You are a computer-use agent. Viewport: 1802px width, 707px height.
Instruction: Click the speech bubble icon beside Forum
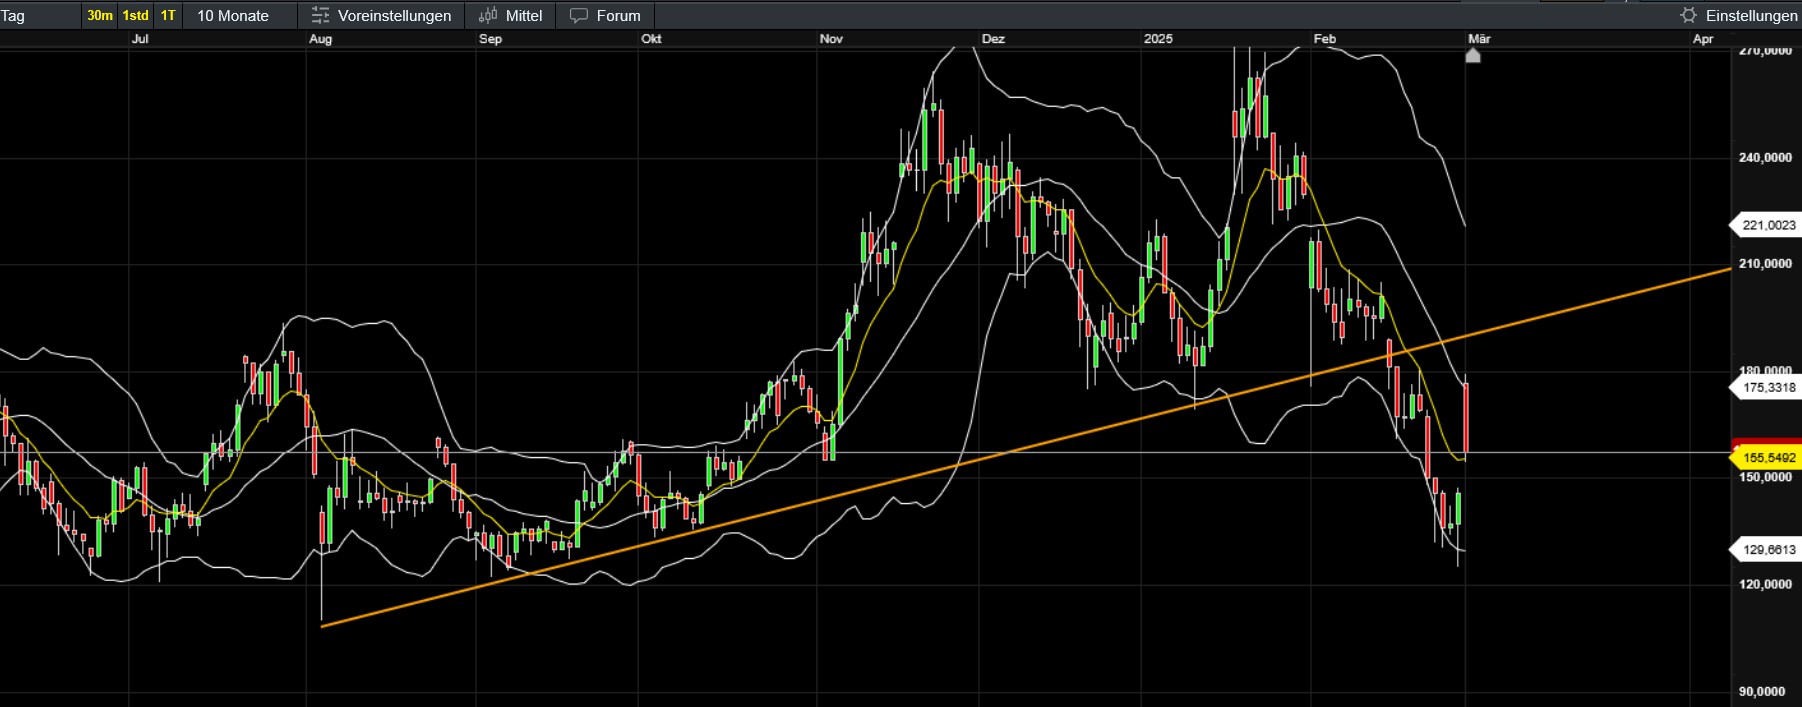(579, 16)
